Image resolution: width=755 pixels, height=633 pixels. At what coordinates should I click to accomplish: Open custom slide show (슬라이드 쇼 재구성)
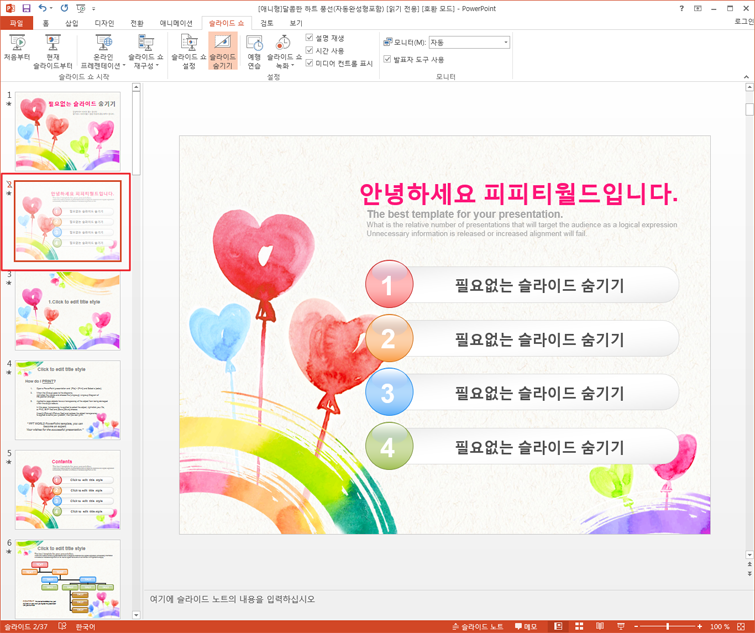coord(145,52)
